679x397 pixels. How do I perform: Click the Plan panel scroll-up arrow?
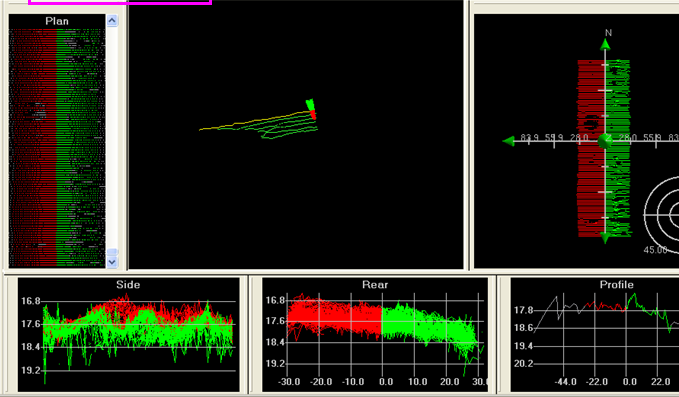pyautogui.click(x=112, y=21)
